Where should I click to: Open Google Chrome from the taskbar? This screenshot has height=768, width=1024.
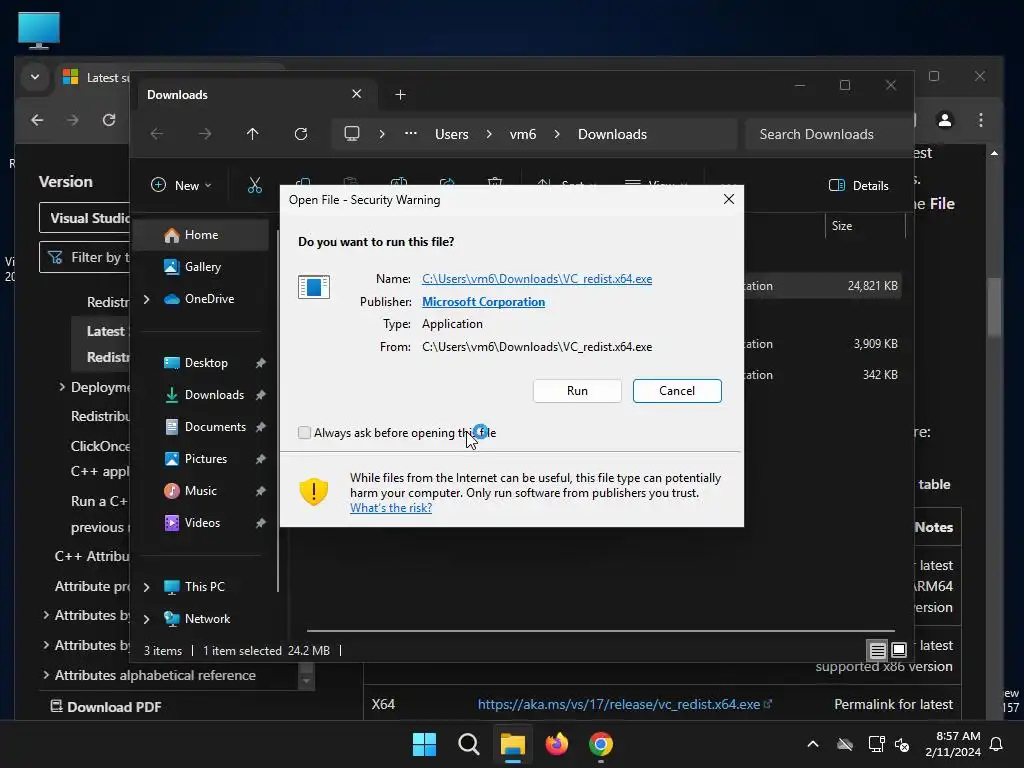(x=601, y=744)
